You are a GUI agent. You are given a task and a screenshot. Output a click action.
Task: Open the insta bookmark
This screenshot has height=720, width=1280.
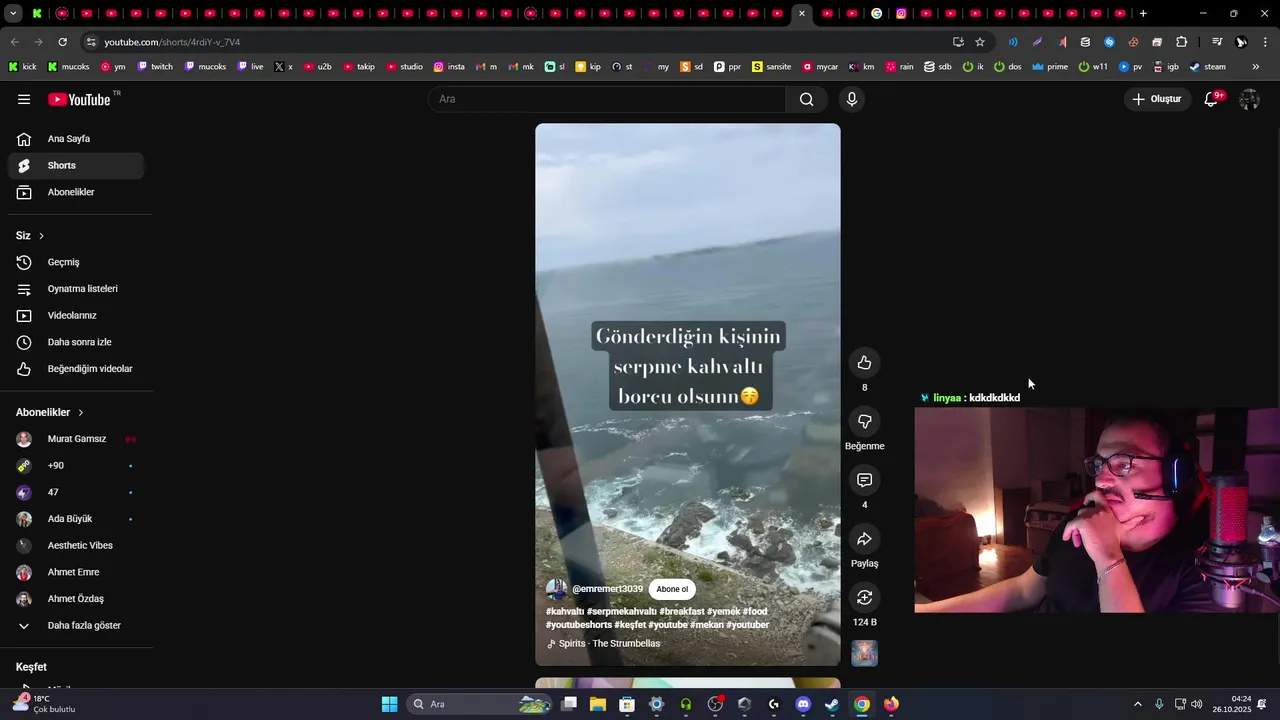coord(449,67)
